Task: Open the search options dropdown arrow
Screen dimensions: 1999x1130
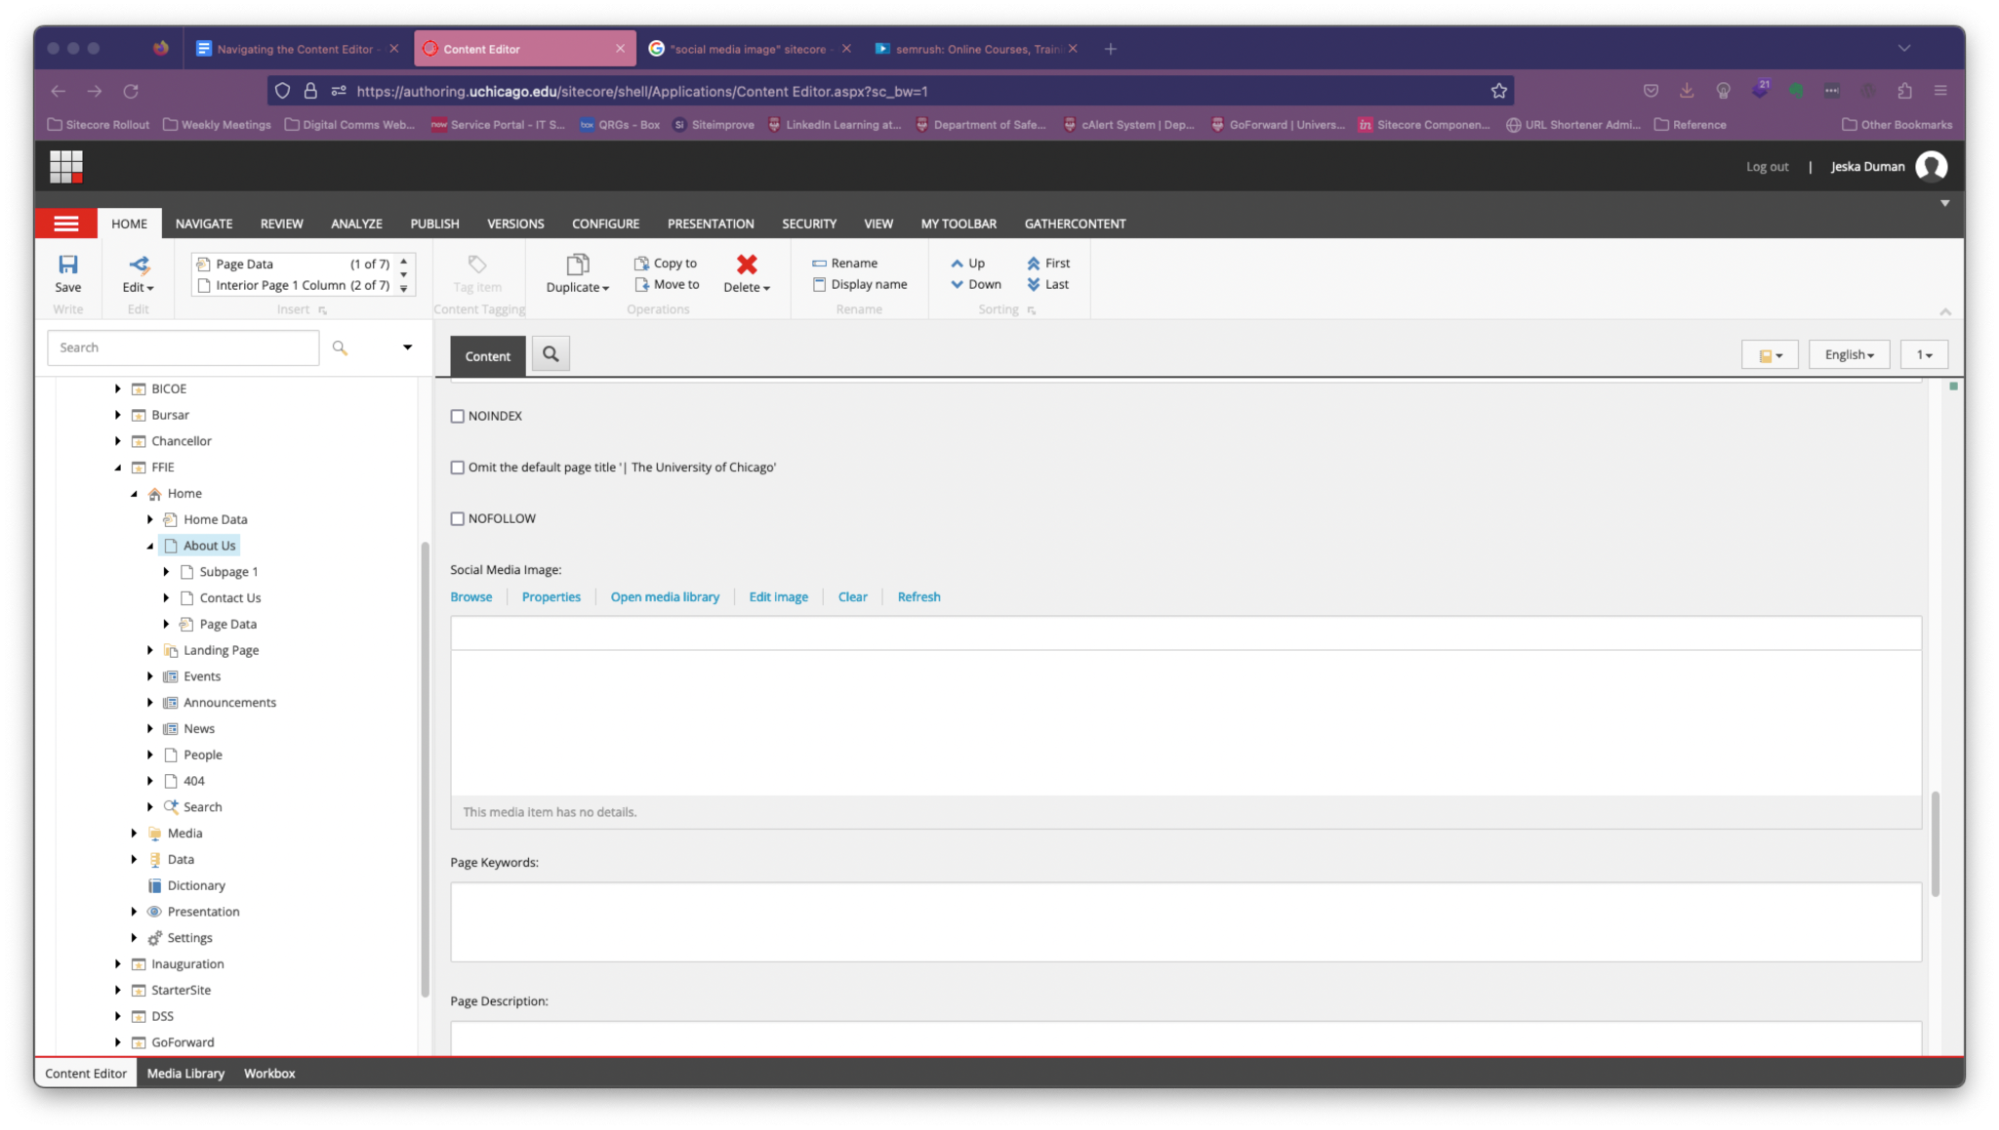Action: [407, 347]
